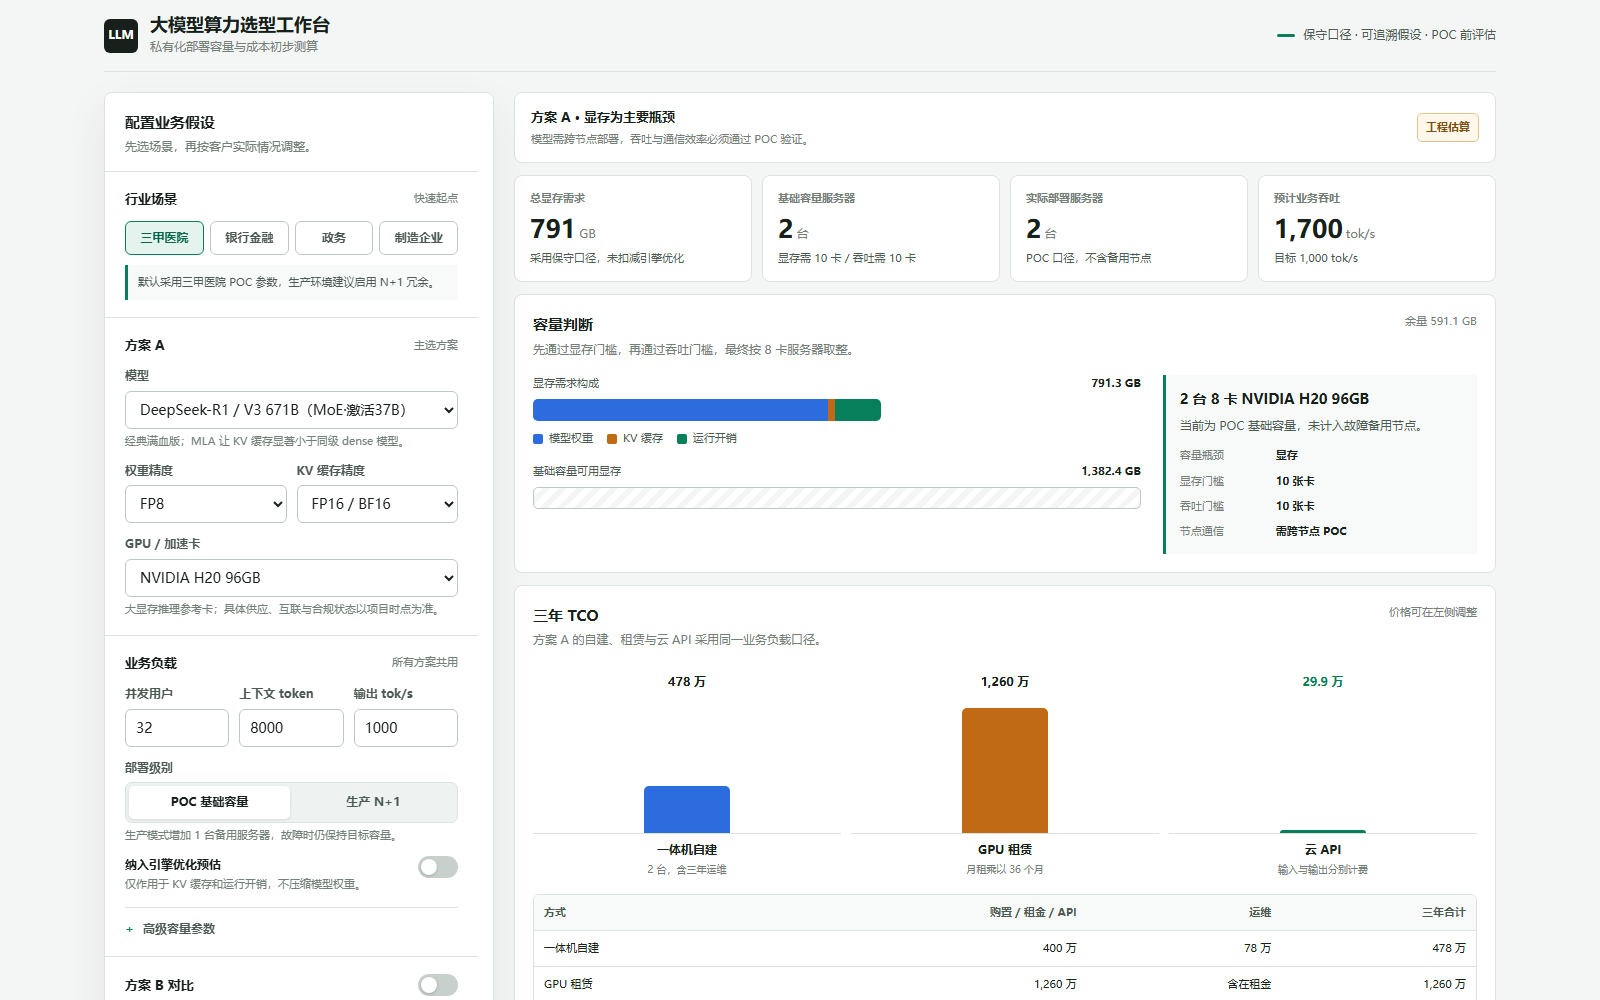
Task: Click the GPU 租赁 table row label
Action: 568,984
